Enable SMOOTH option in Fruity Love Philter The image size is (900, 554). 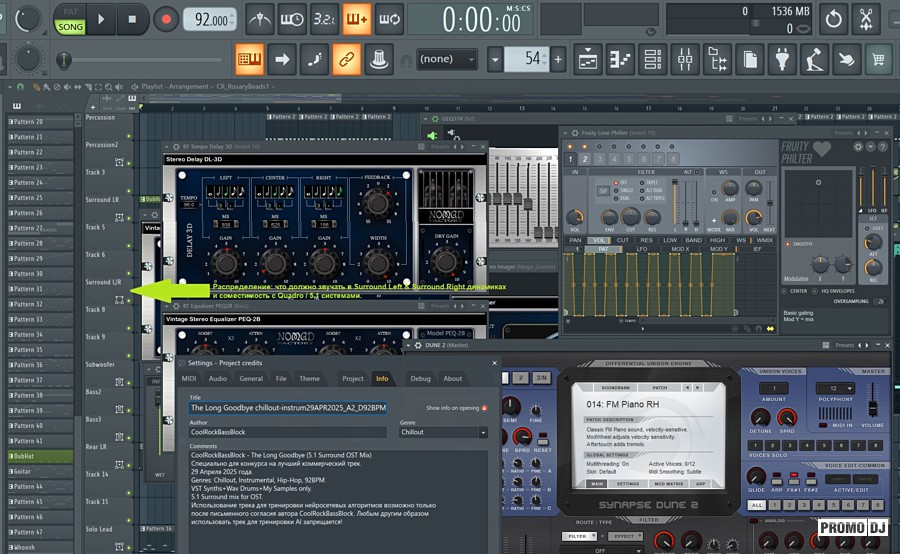787,243
